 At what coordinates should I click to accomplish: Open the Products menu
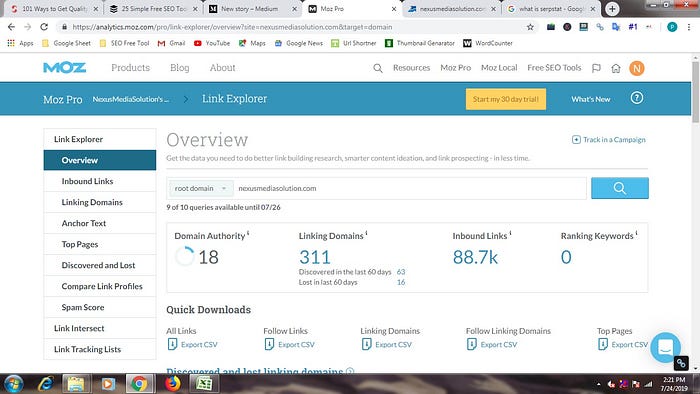[130, 68]
